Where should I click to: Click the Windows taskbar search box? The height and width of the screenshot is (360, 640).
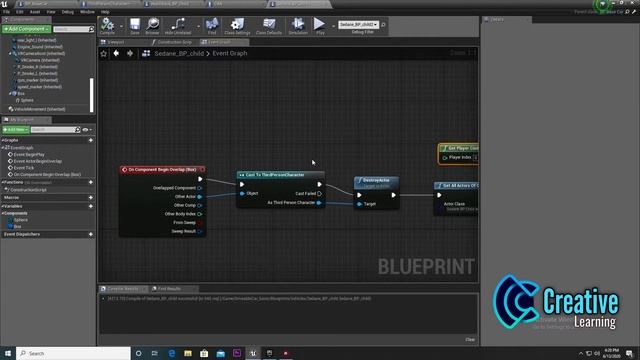tap(73, 353)
